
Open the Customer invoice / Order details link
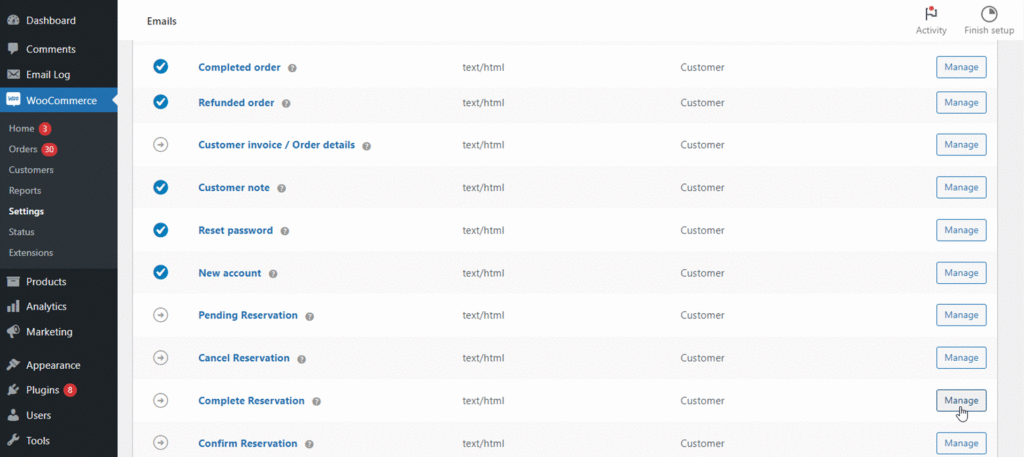point(277,145)
